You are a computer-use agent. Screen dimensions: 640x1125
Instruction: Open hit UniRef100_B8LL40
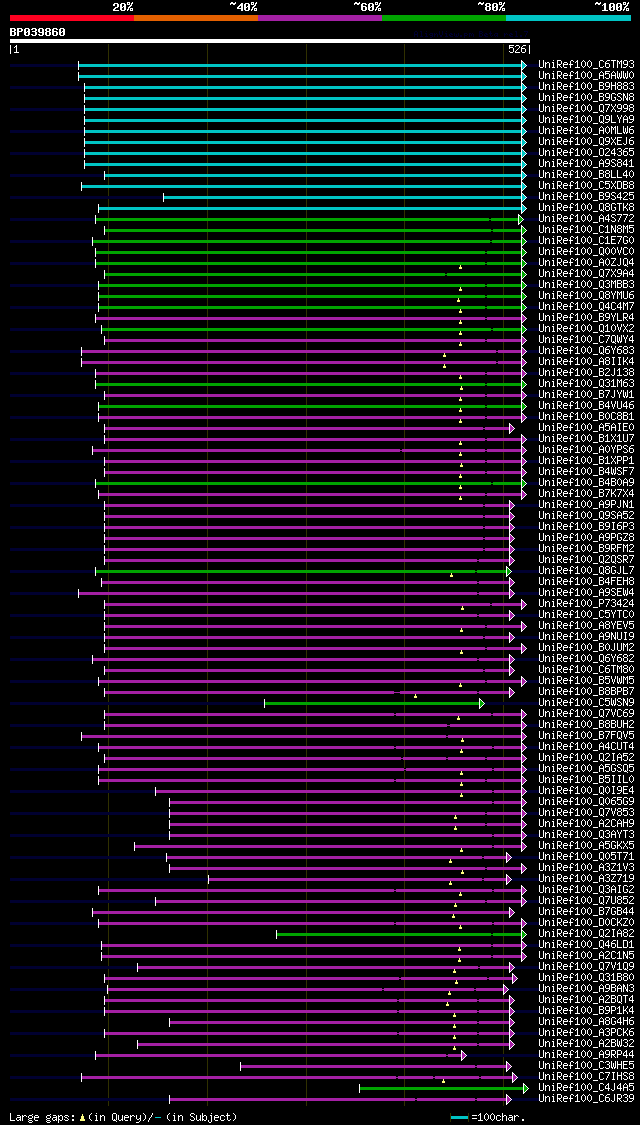pyautogui.click(x=586, y=174)
